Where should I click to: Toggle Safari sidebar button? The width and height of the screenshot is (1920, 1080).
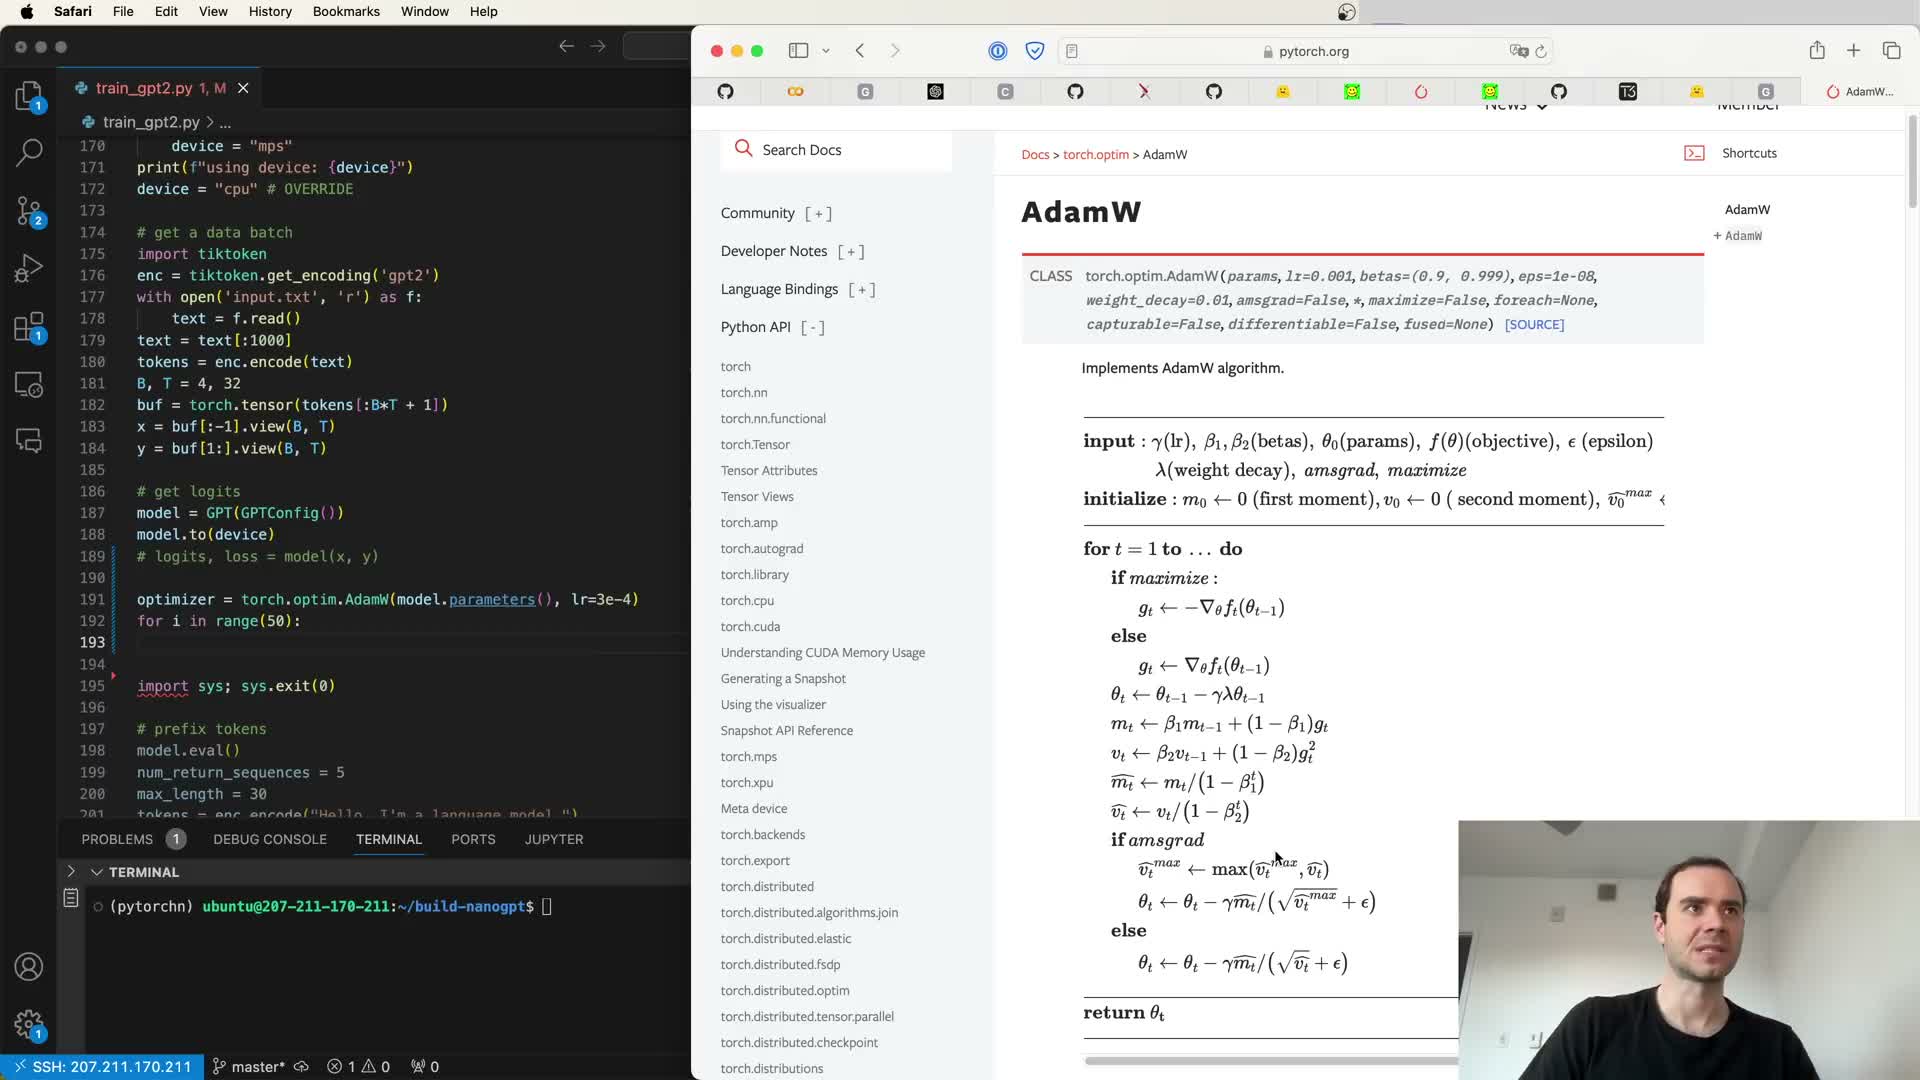[798, 51]
